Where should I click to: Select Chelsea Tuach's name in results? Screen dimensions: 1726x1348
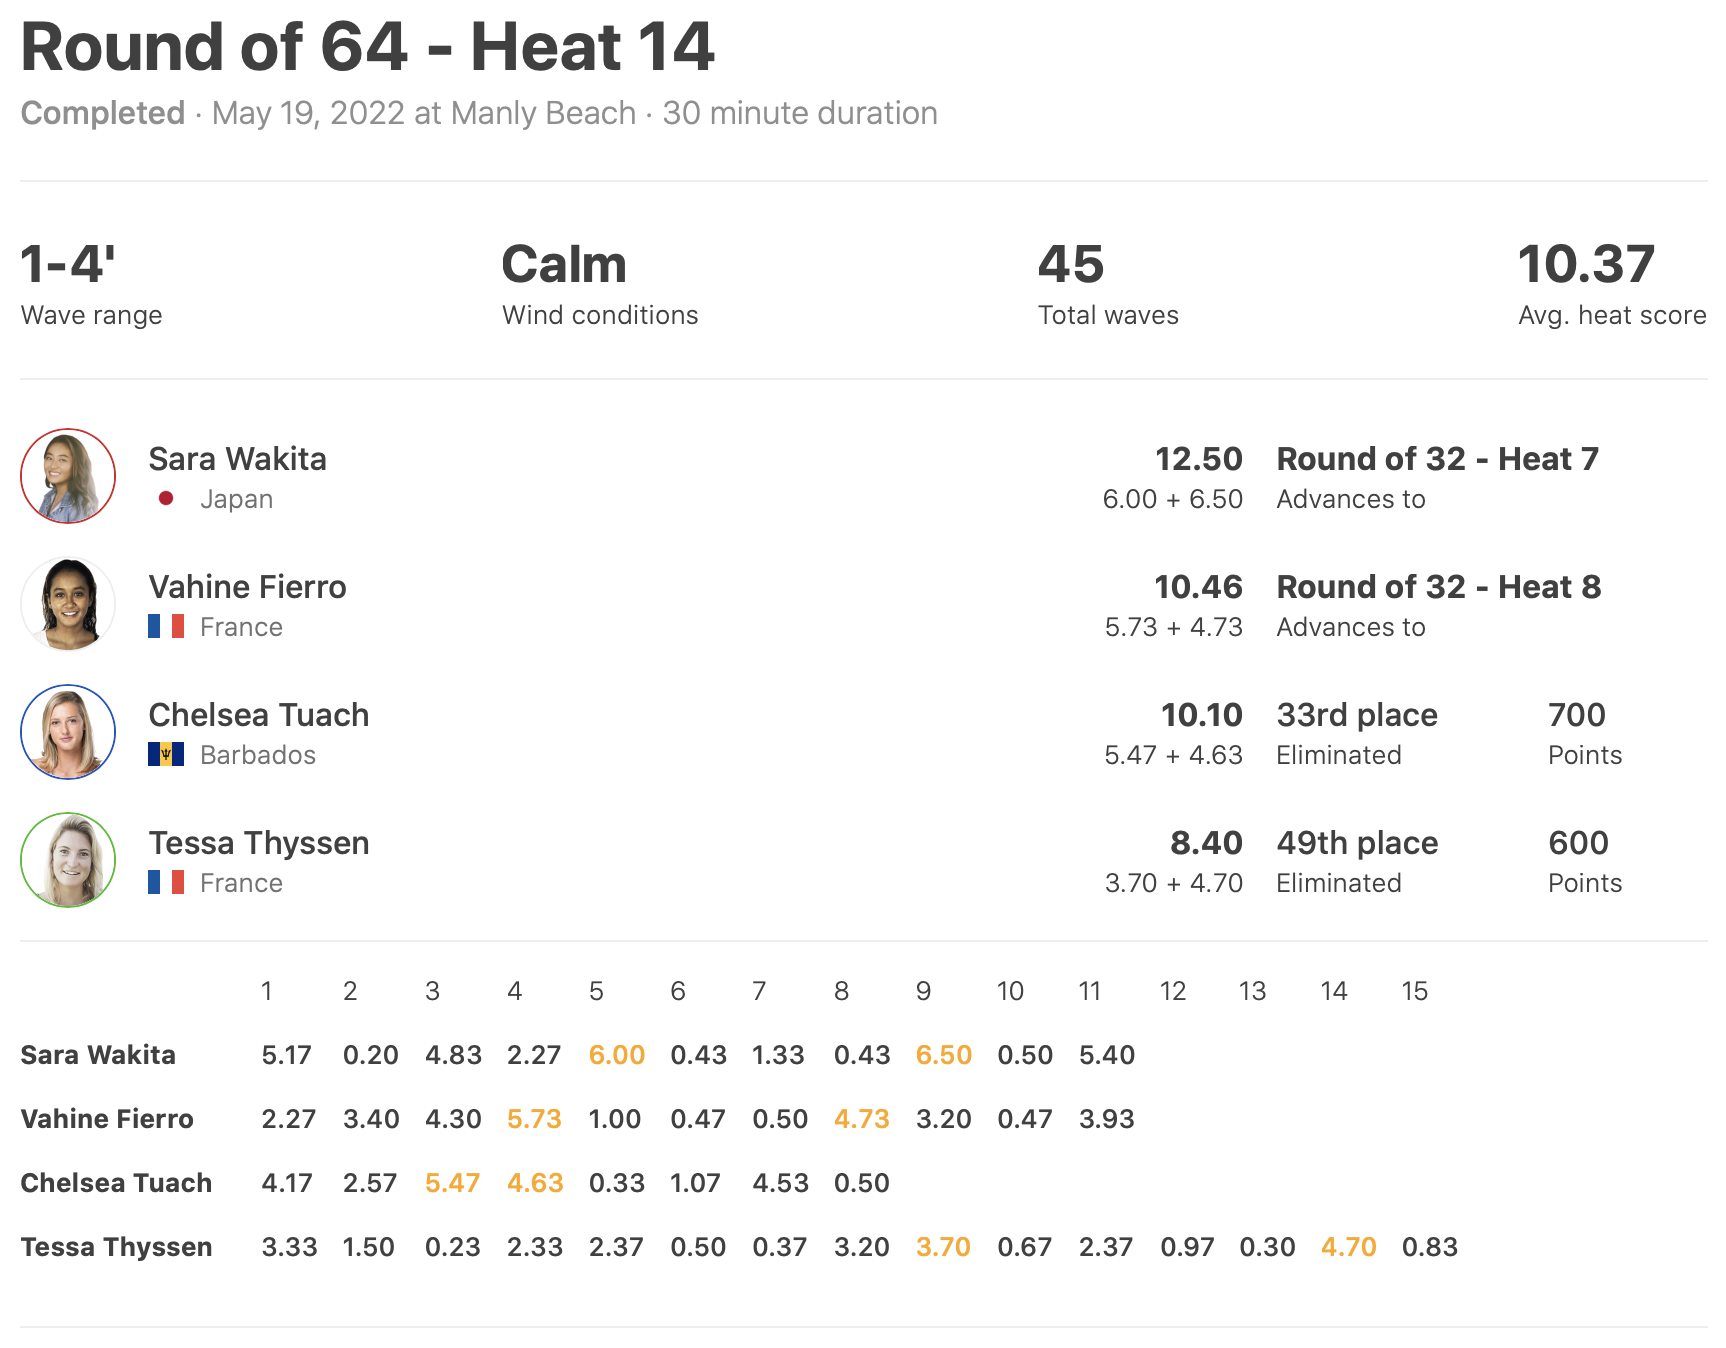pos(258,715)
